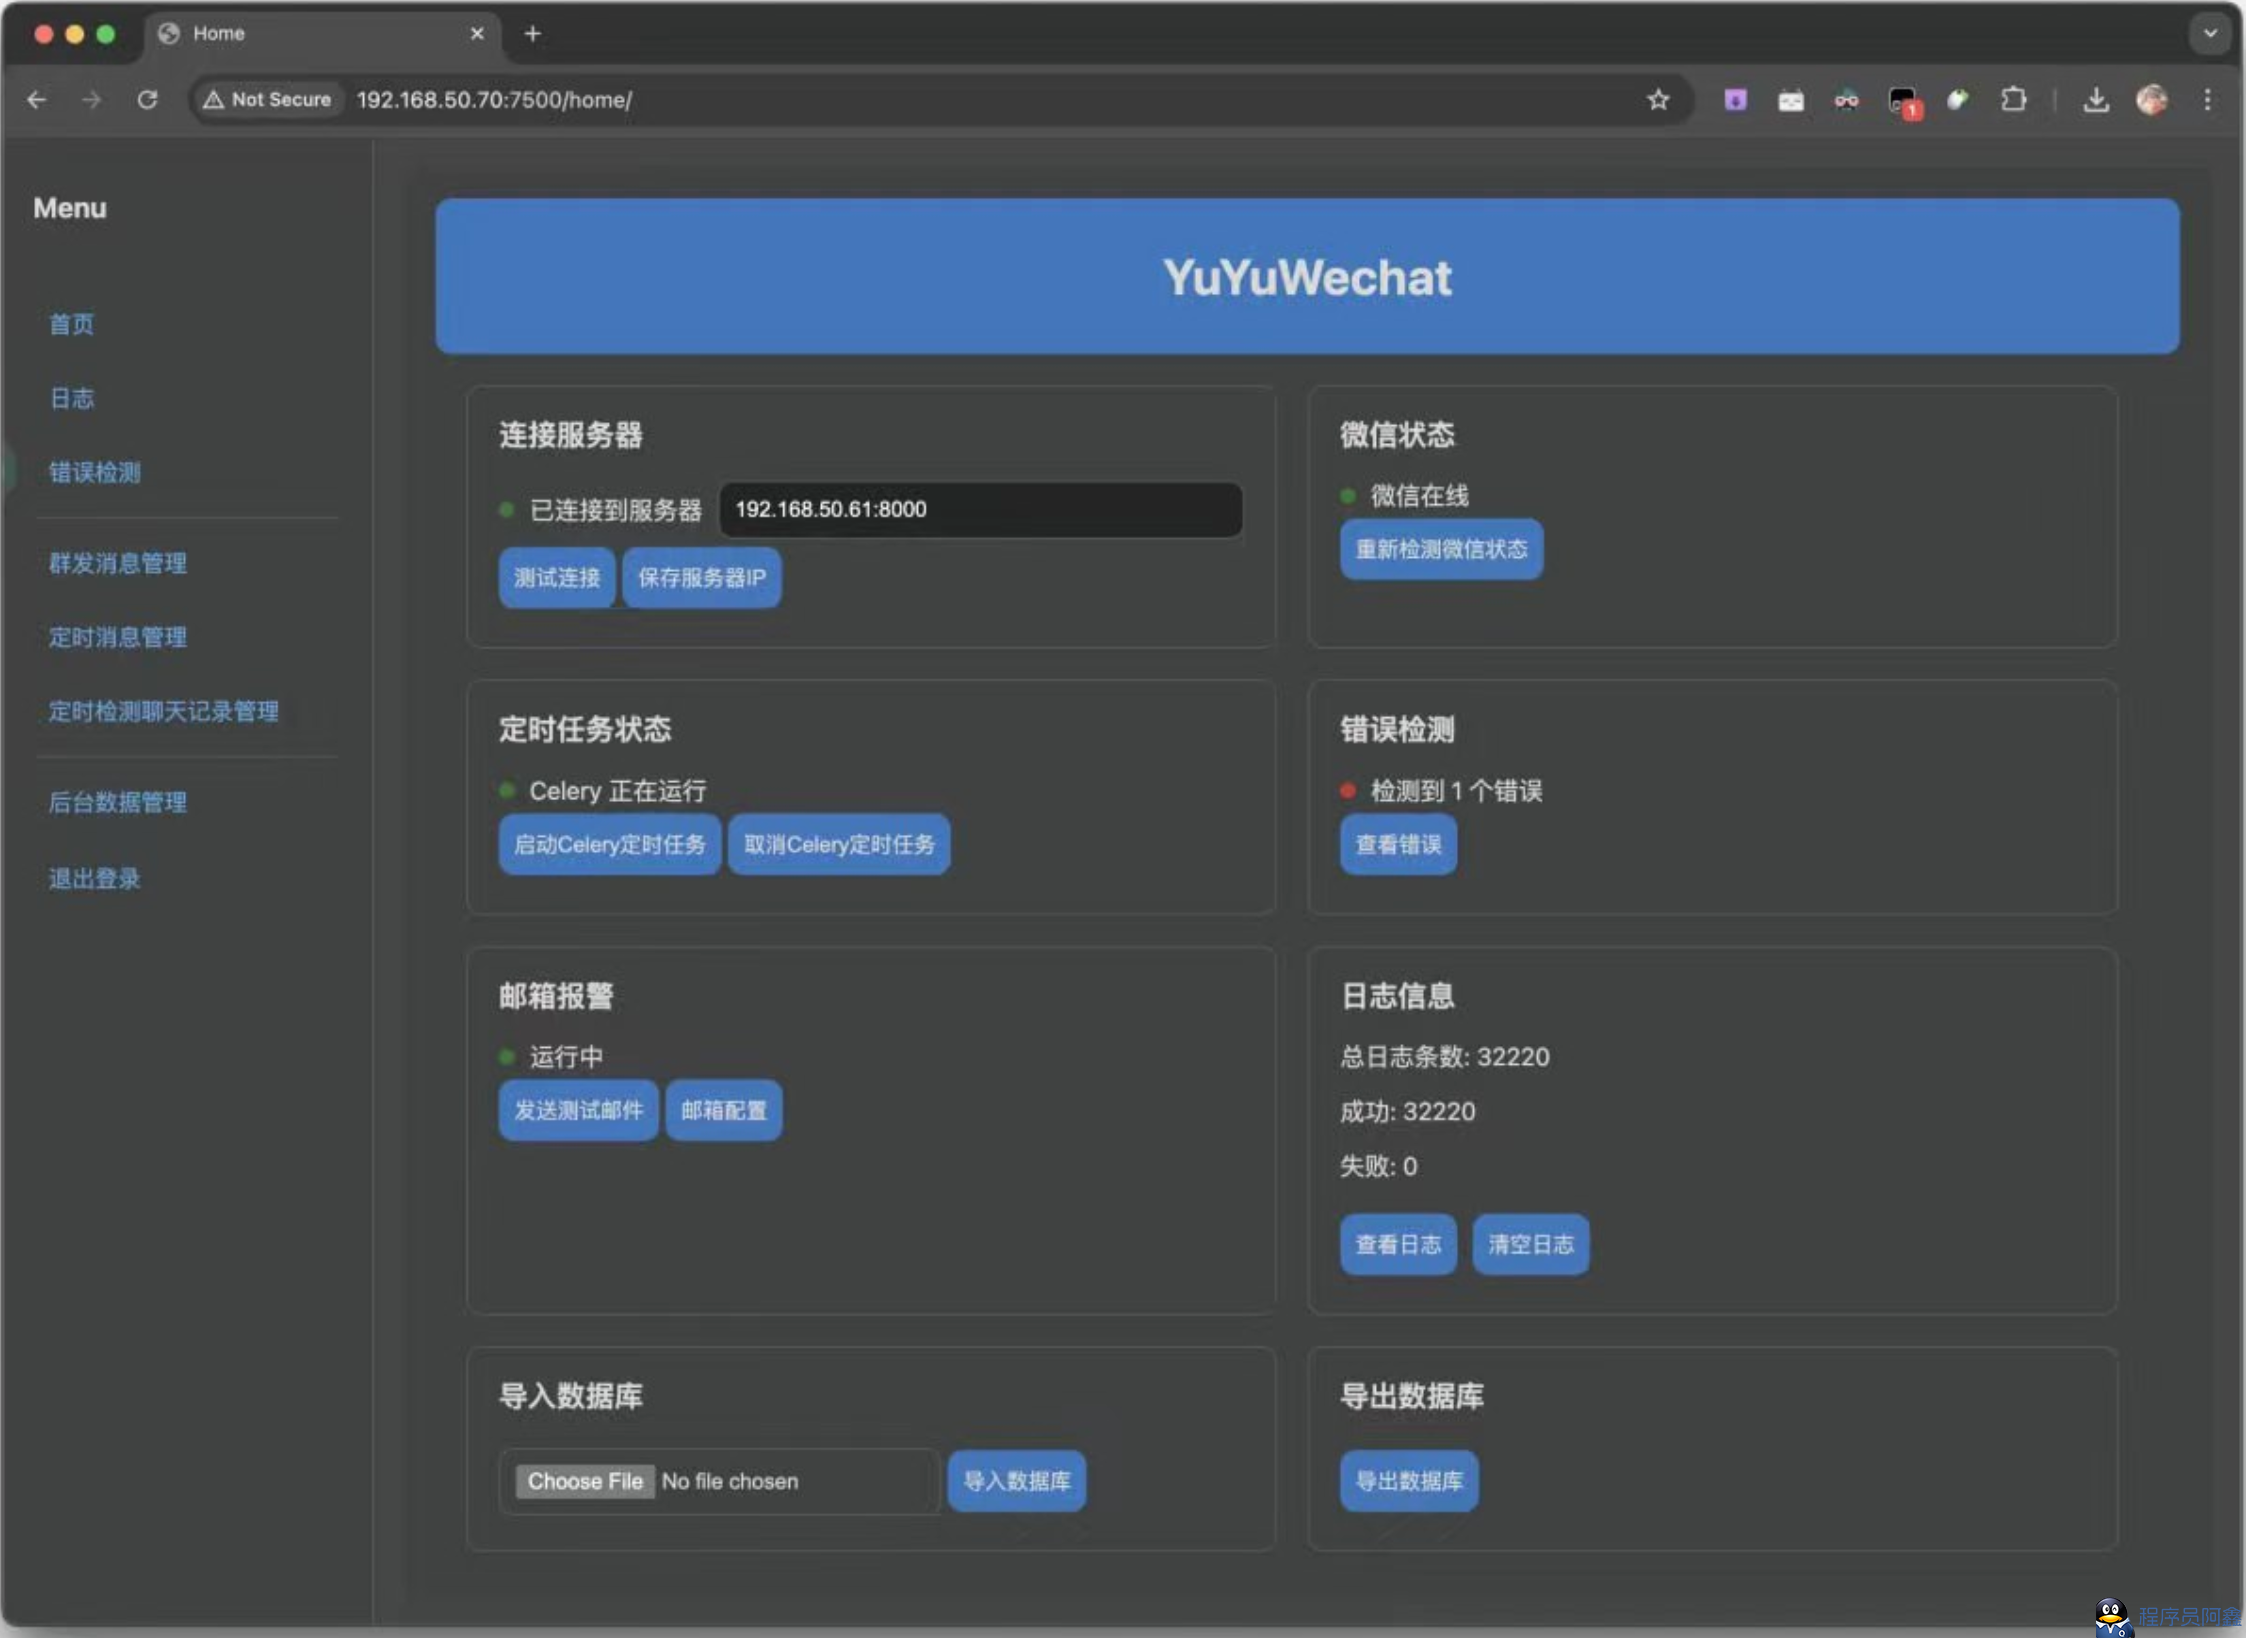Open the Chrome three-dot menu
Image resolution: width=2246 pixels, height=1638 pixels.
click(2207, 100)
